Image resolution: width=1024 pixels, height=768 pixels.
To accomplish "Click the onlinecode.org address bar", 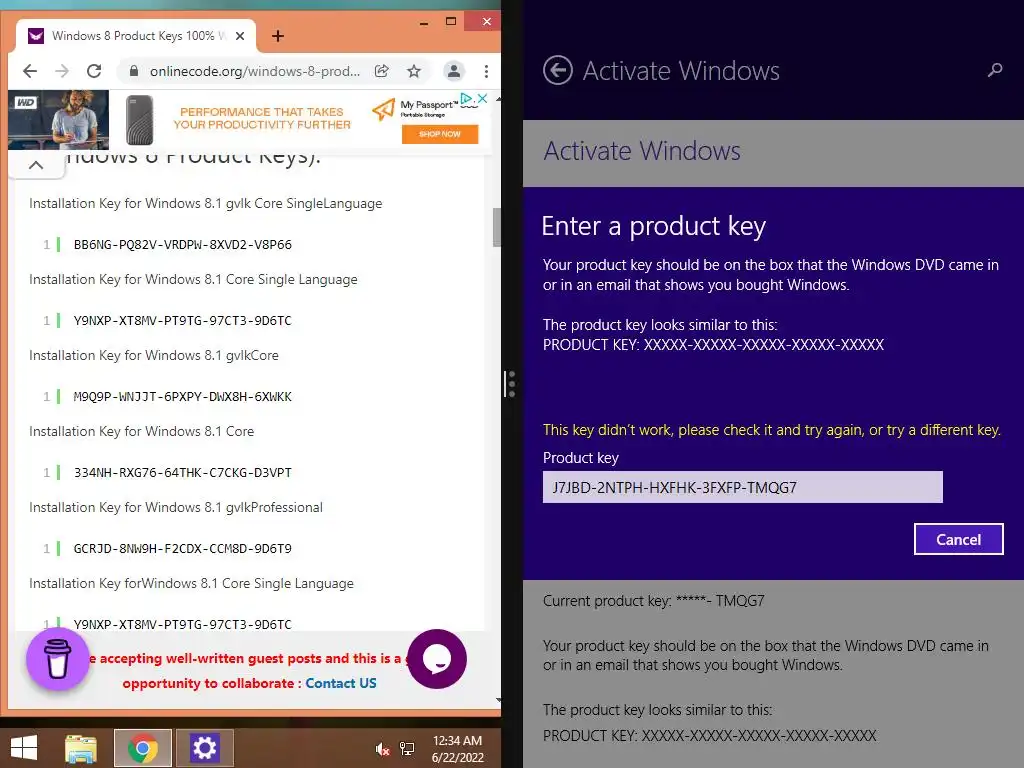I will 255,71.
